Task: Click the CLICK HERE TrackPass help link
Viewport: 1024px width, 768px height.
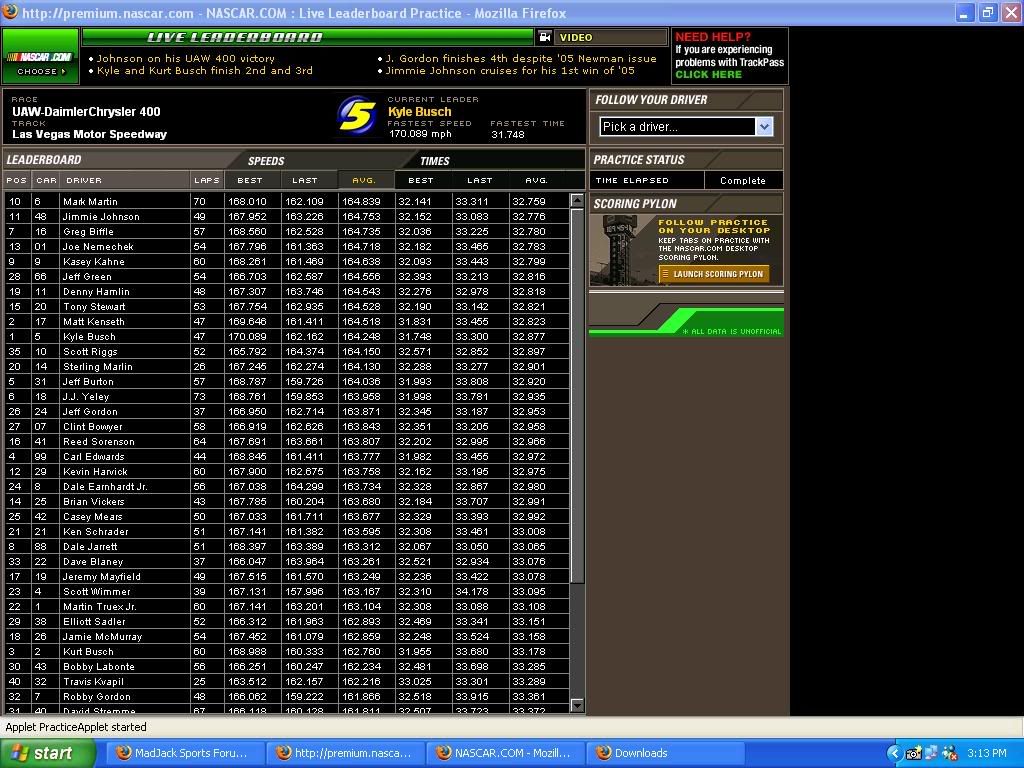Action: coord(709,74)
